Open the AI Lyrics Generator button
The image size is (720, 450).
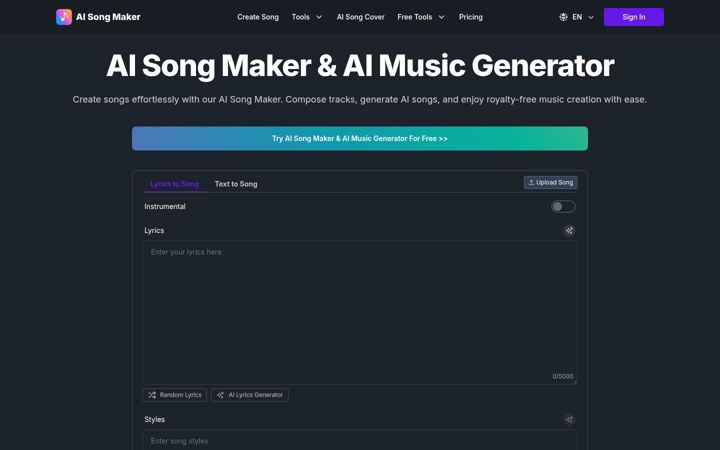250,395
